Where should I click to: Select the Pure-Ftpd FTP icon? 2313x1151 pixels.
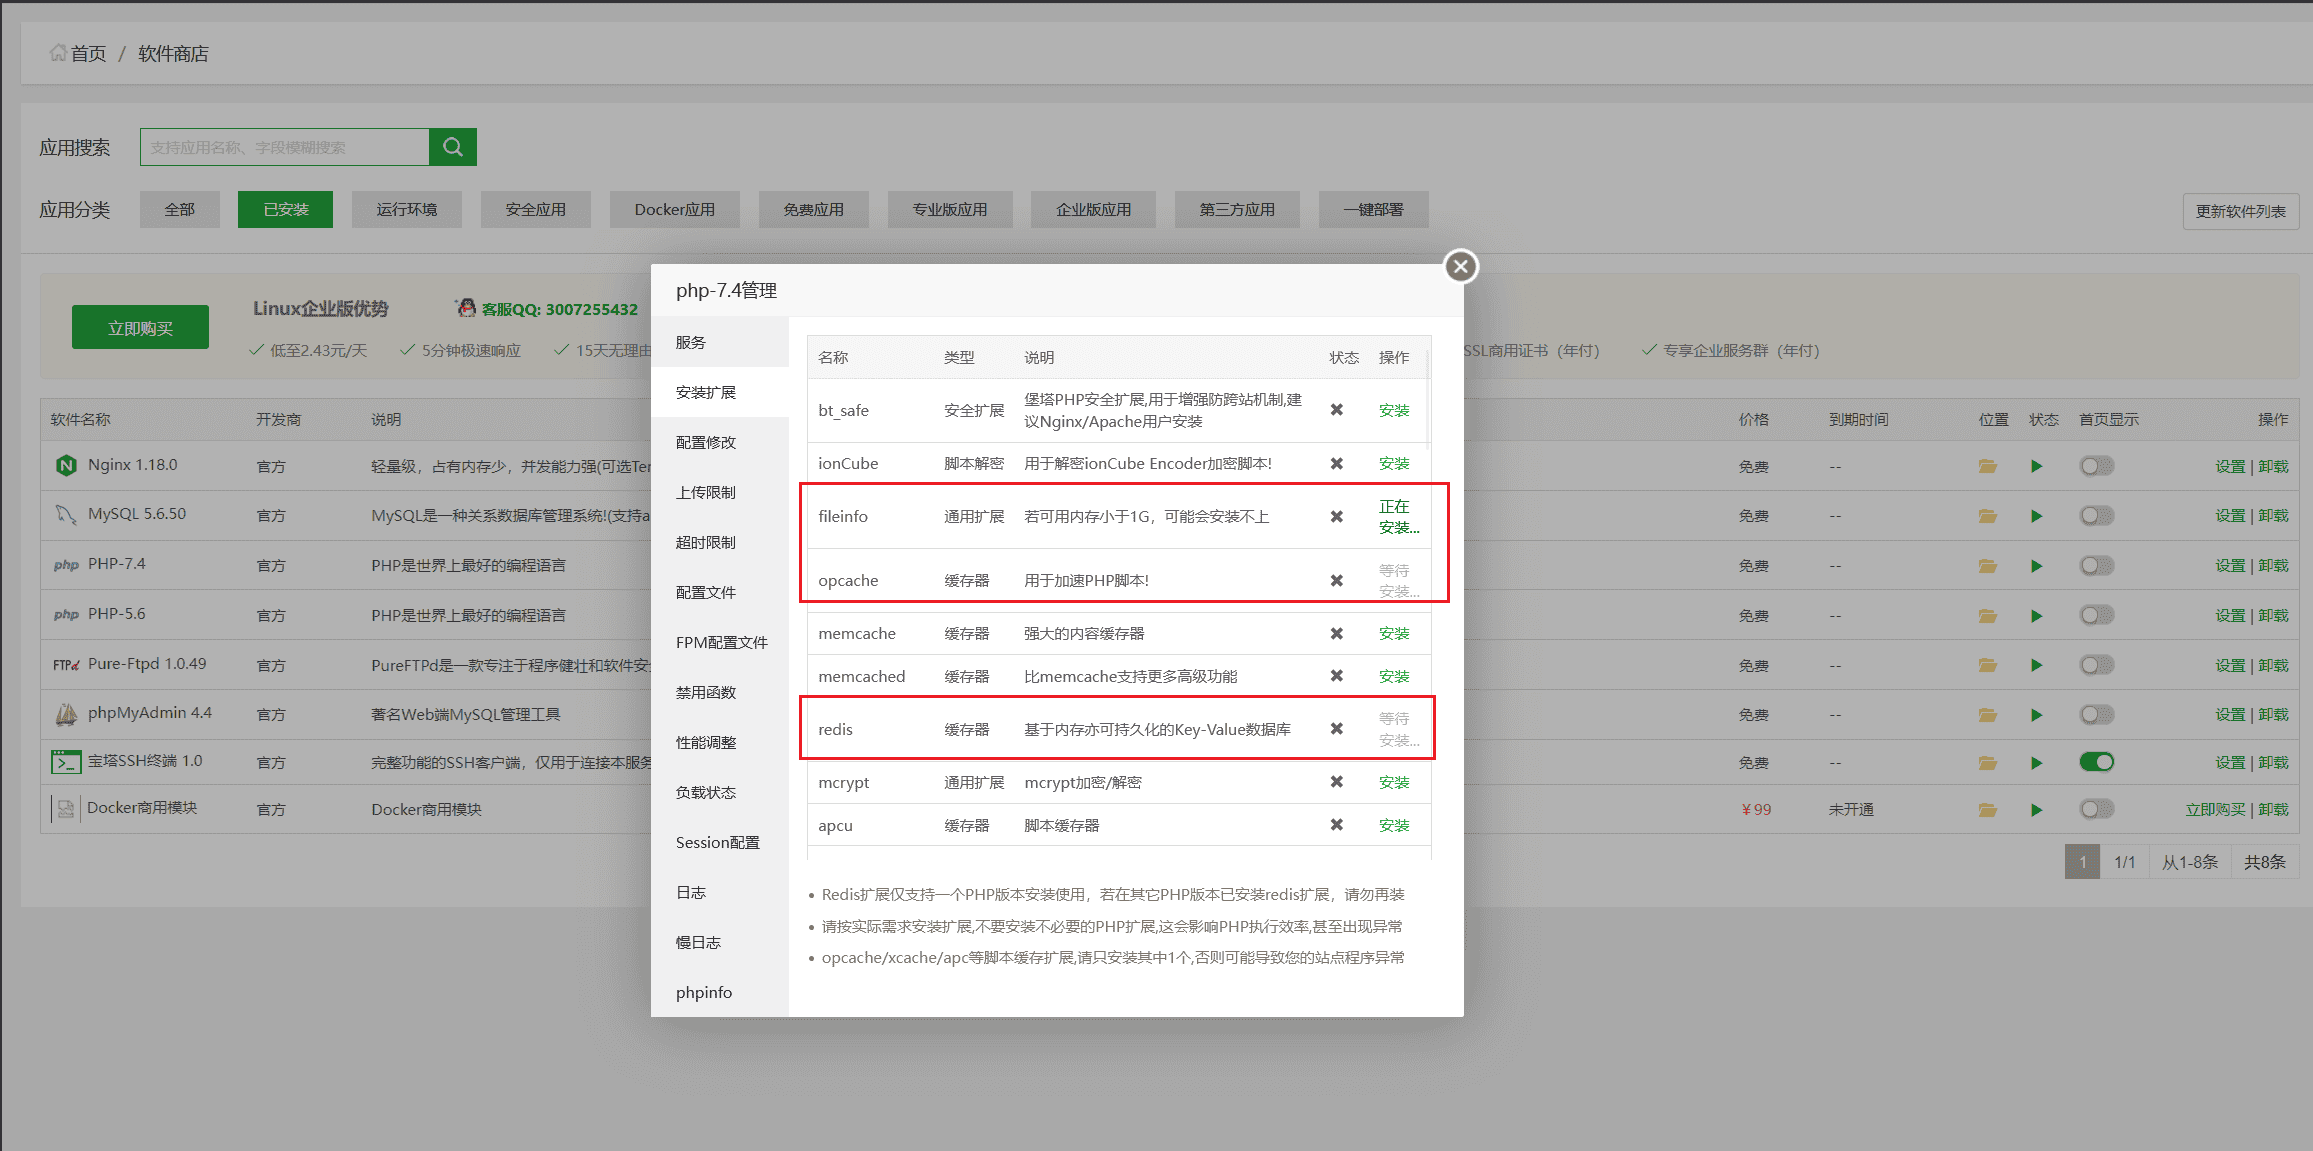(x=64, y=663)
